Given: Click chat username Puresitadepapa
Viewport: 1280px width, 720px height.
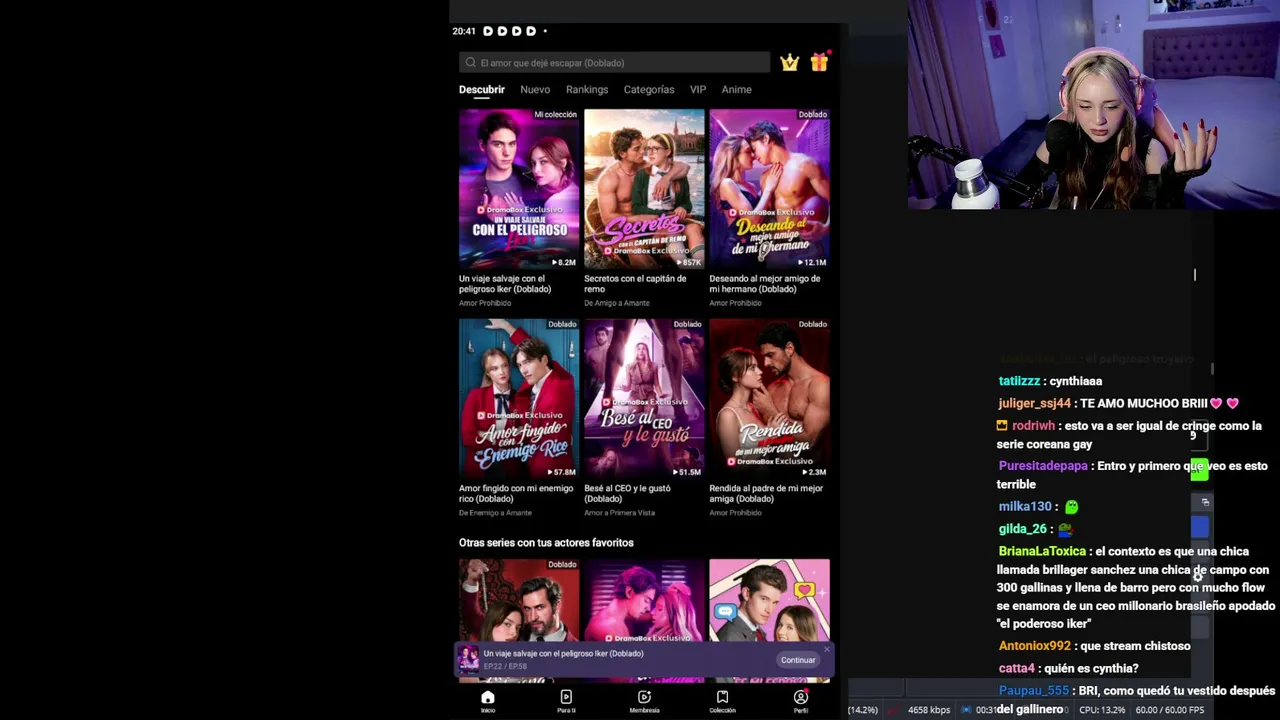Looking at the screenshot, I should pyautogui.click(x=1043, y=466).
